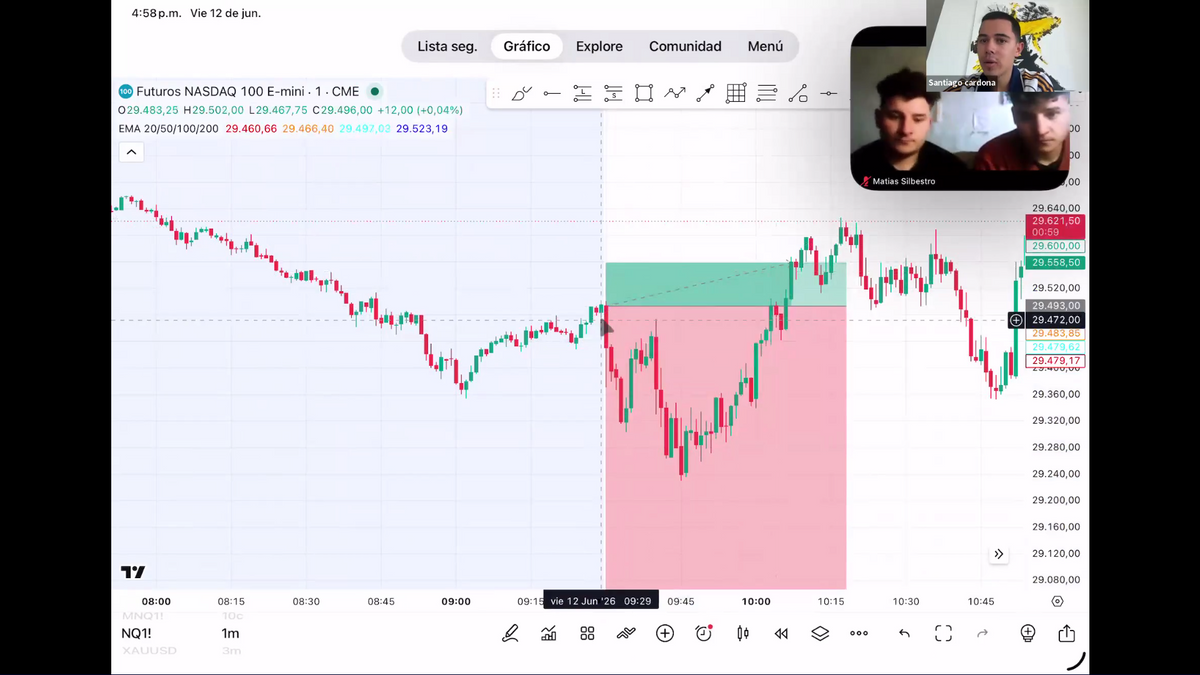Open the alarm clock alerts icon
Screen dimensions: 1200x675
pyautogui.click(x=704, y=633)
